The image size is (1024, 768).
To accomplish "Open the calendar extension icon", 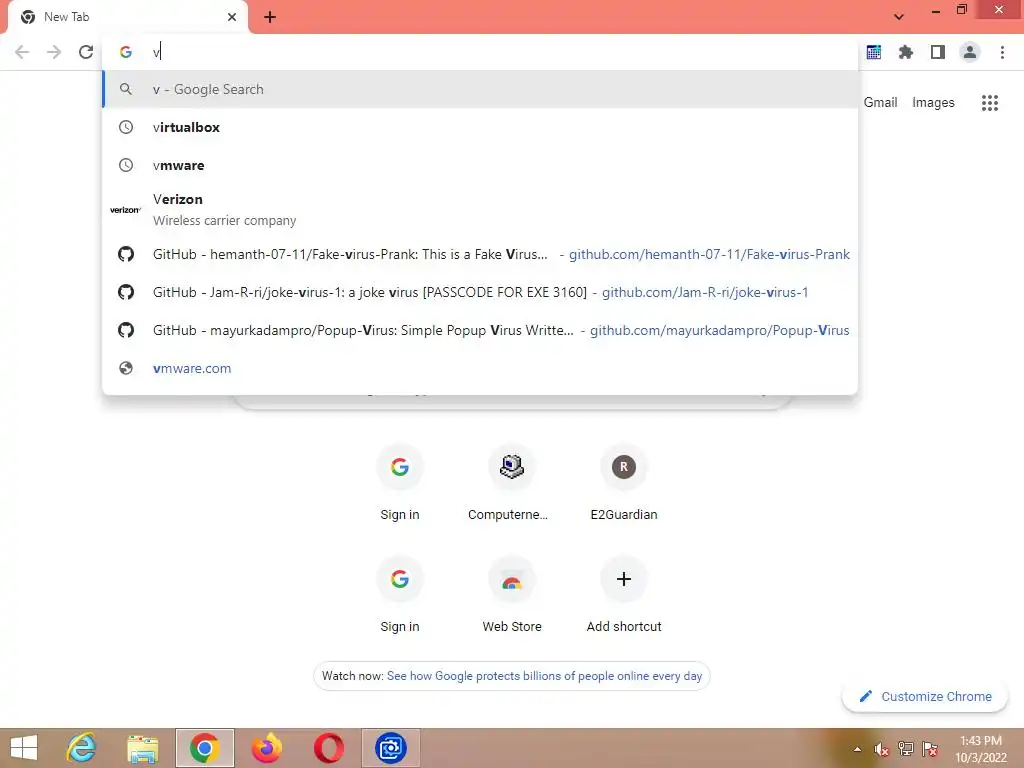I will pyautogui.click(x=874, y=52).
